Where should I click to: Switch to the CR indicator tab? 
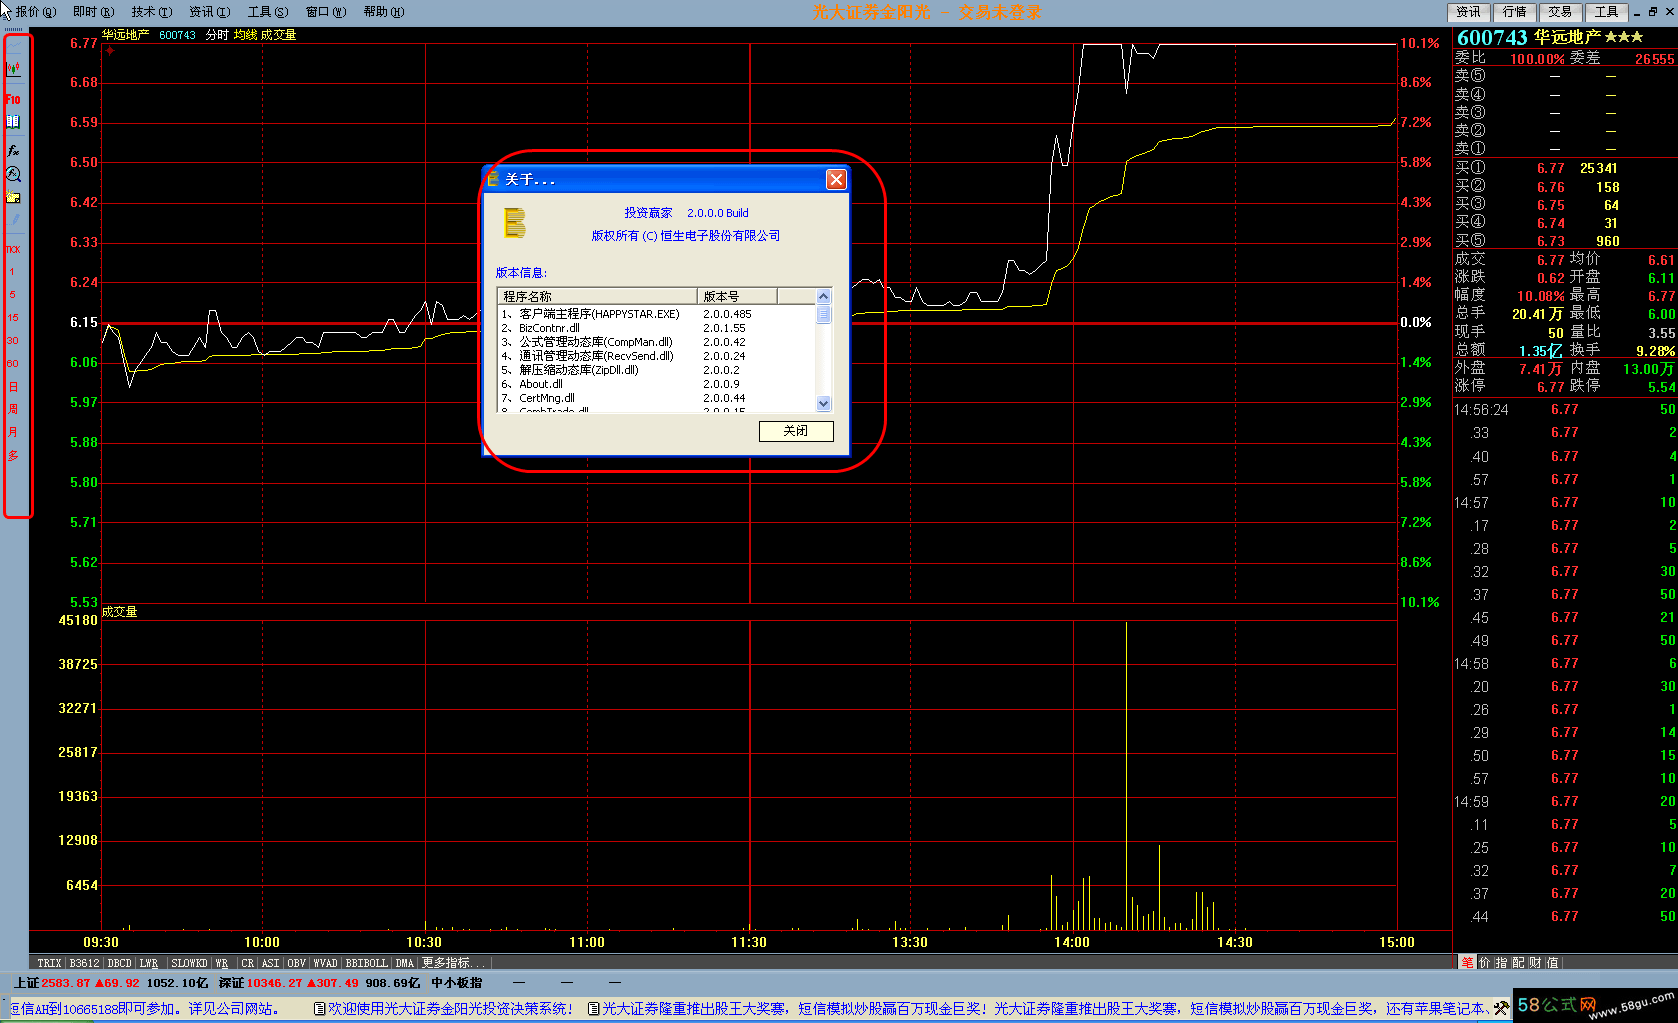click(x=247, y=963)
